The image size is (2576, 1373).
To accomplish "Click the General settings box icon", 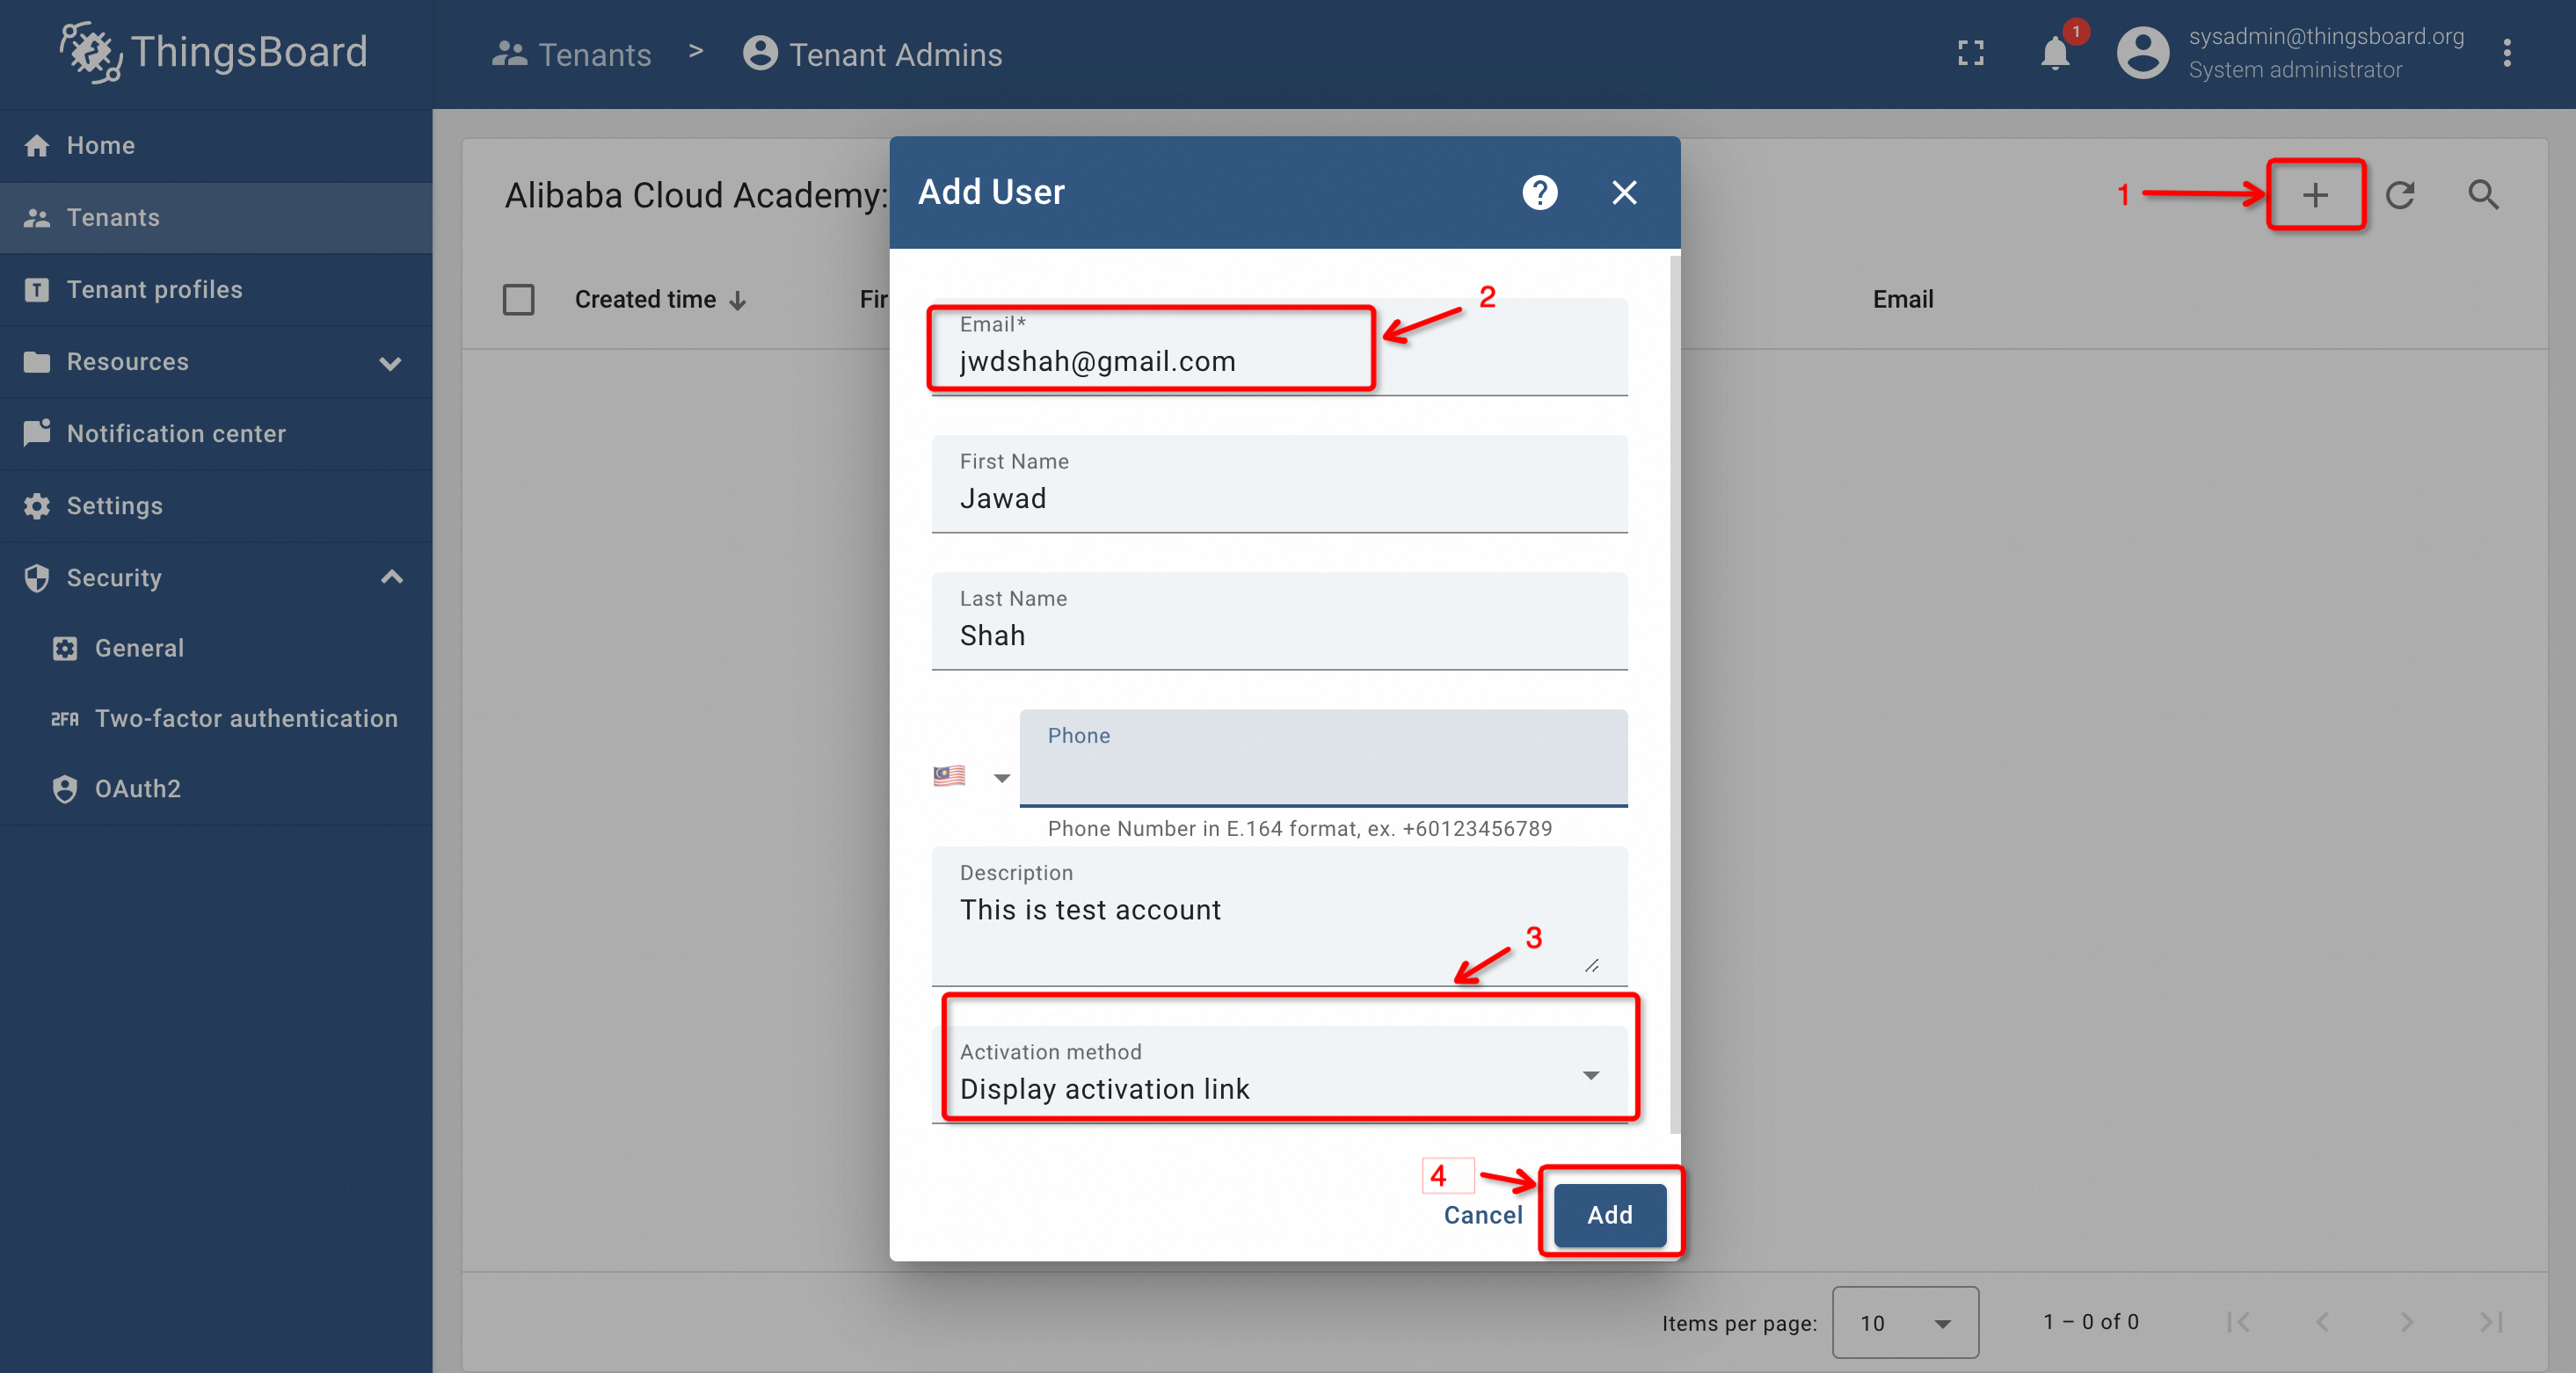I will tap(65, 648).
